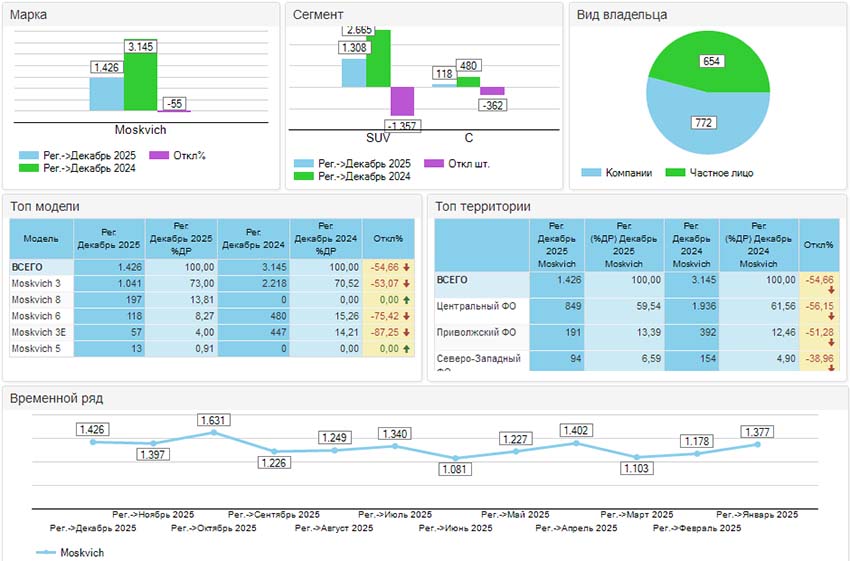
Task: Click the red down arrow in Moskvich 3E row
Action: [x=407, y=332]
